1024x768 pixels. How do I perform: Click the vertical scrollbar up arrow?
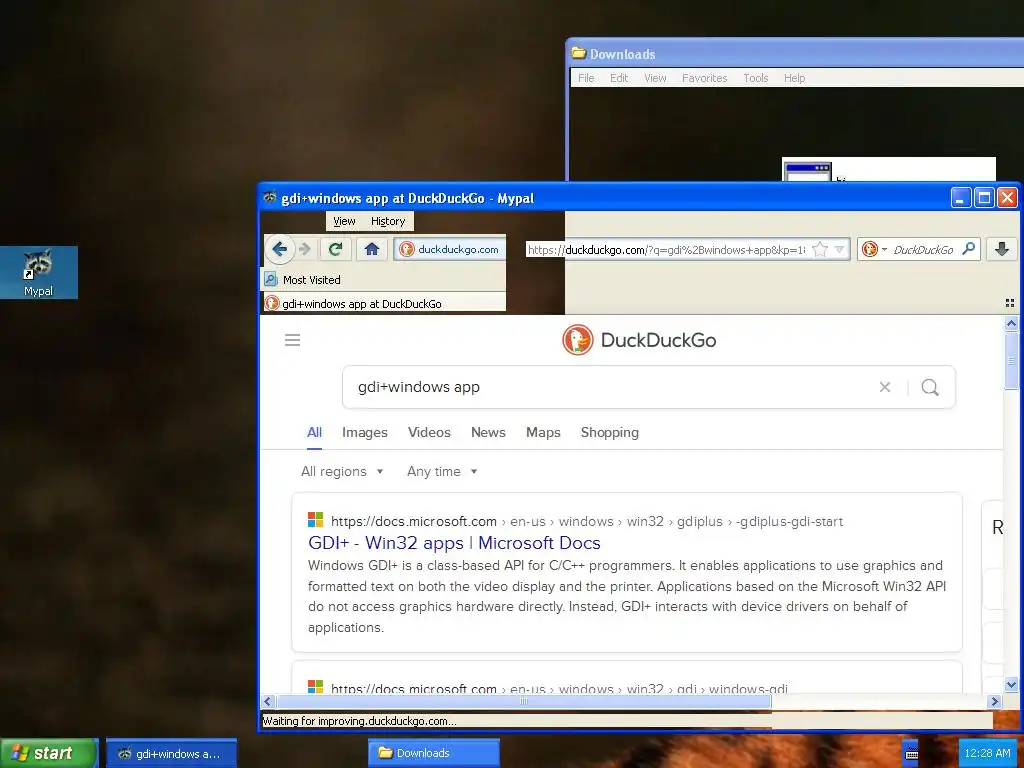click(1011, 323)
